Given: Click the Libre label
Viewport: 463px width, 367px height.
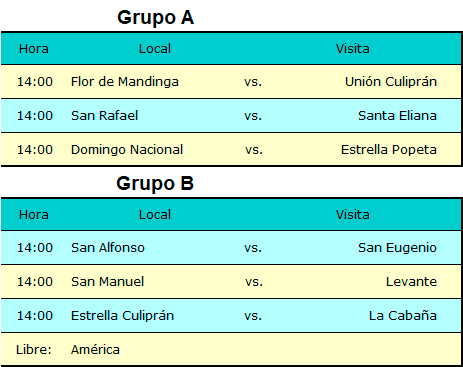Looking at the screenshot, I should coord(33,350).
